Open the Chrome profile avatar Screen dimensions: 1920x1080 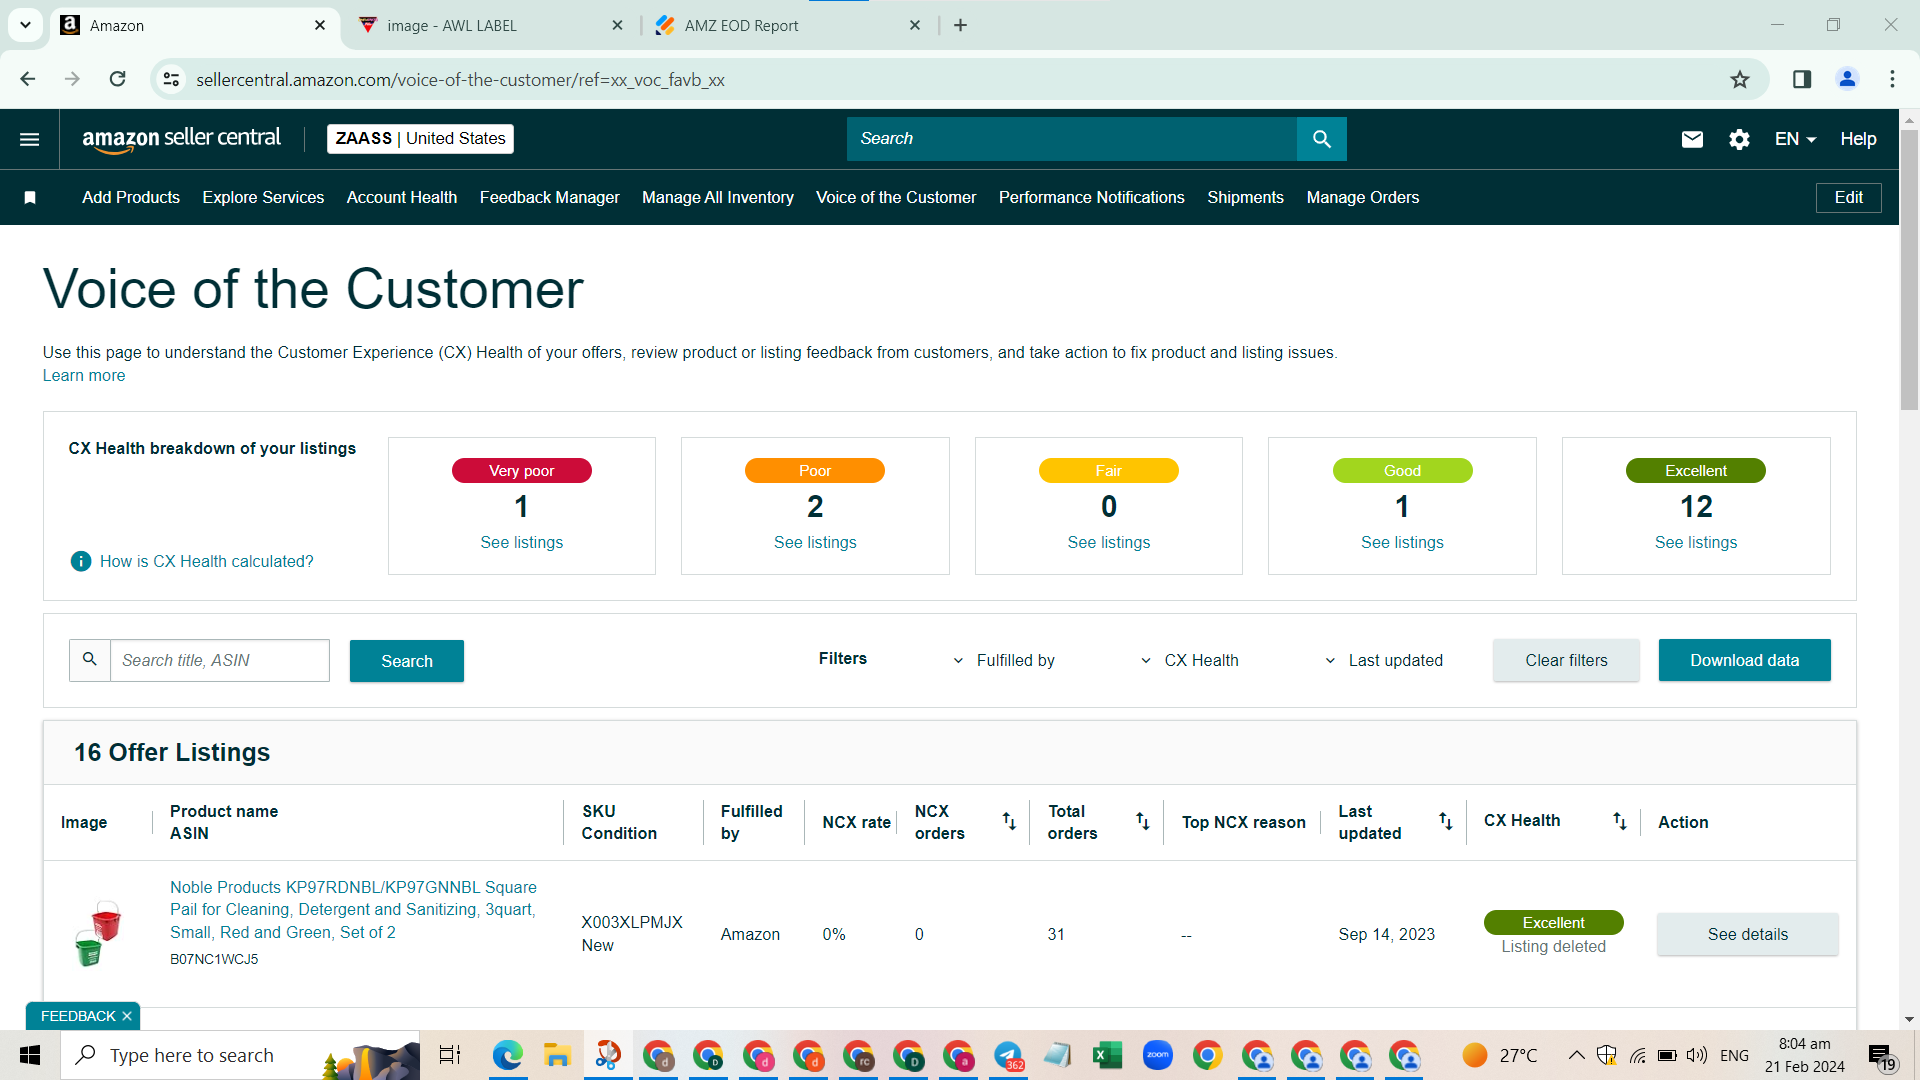(1847, 79)
